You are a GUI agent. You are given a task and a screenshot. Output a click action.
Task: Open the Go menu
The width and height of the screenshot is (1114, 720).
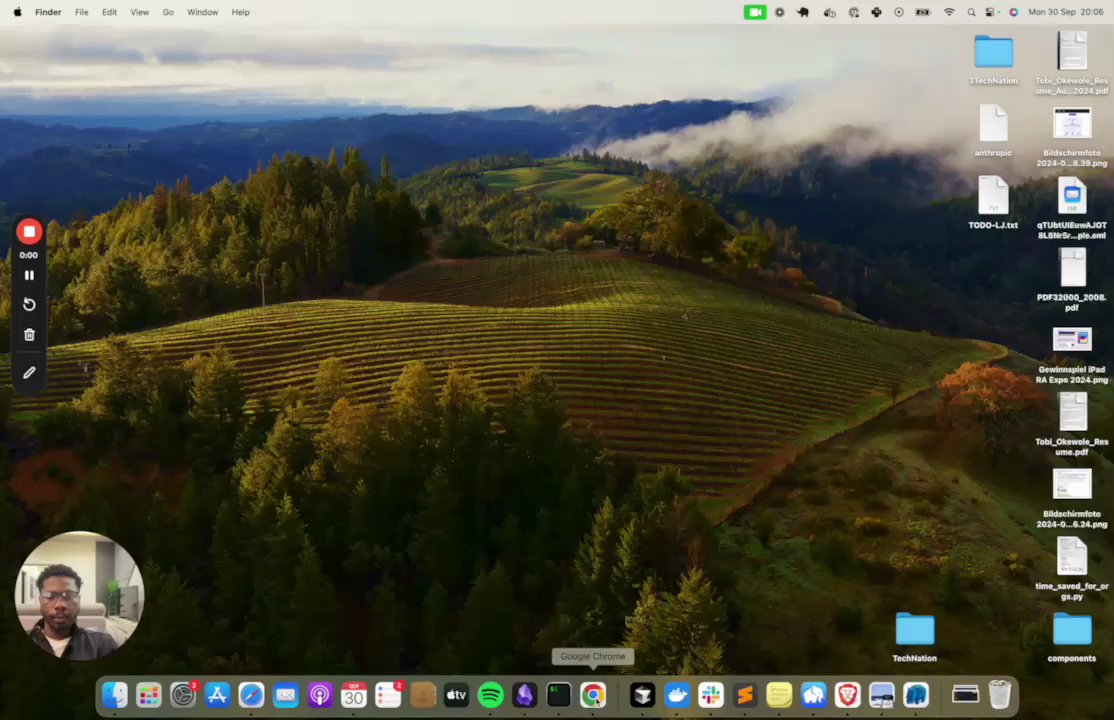[168, 12]
